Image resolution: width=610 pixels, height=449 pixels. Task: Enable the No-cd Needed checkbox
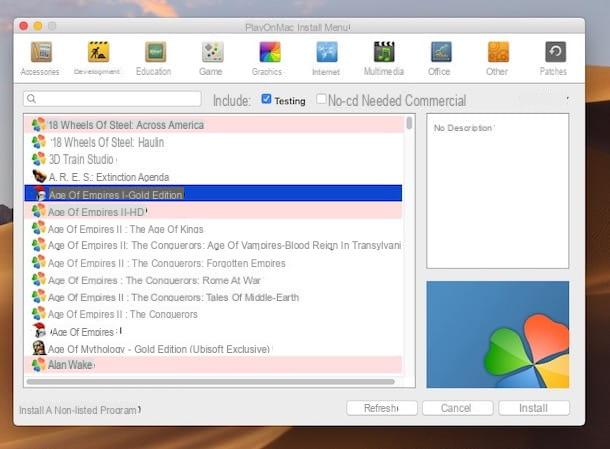click(321, 99)
